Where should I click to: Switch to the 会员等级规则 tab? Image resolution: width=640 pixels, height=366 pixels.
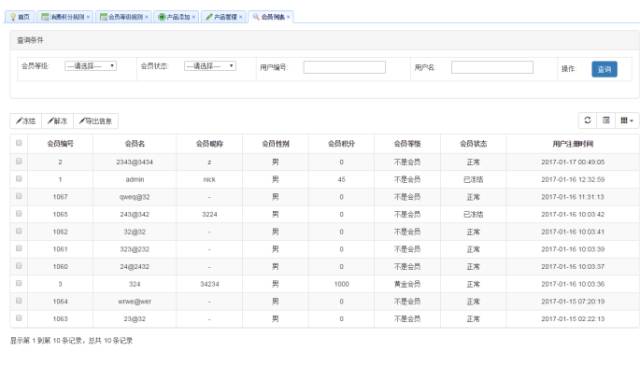124,17
